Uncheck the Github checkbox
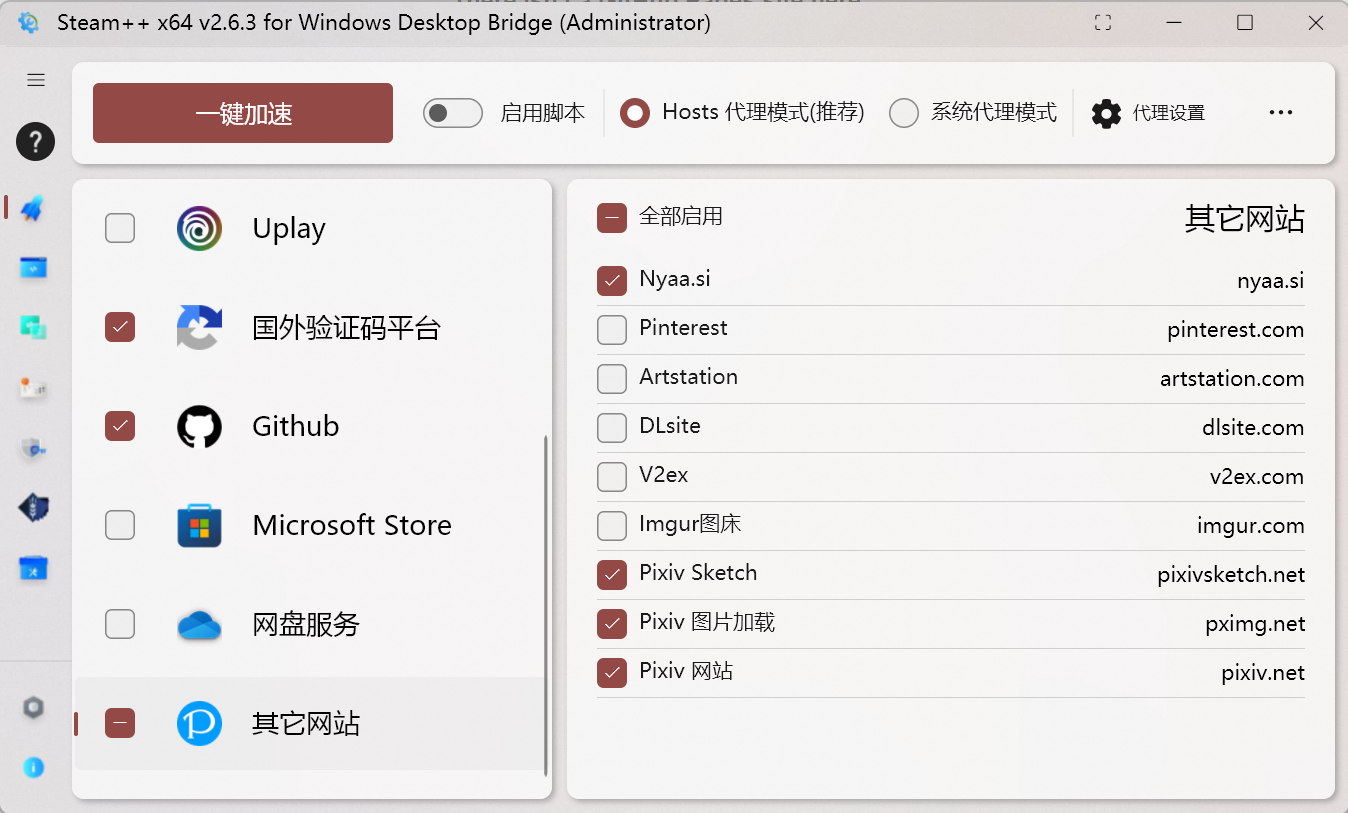The image size is (1348, 813). [x=120, y=426]
